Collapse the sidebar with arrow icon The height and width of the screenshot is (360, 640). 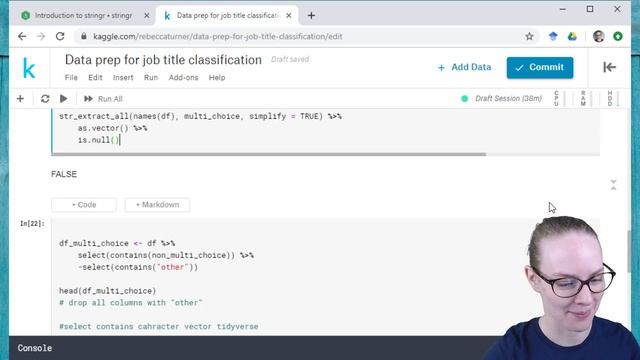609,67
